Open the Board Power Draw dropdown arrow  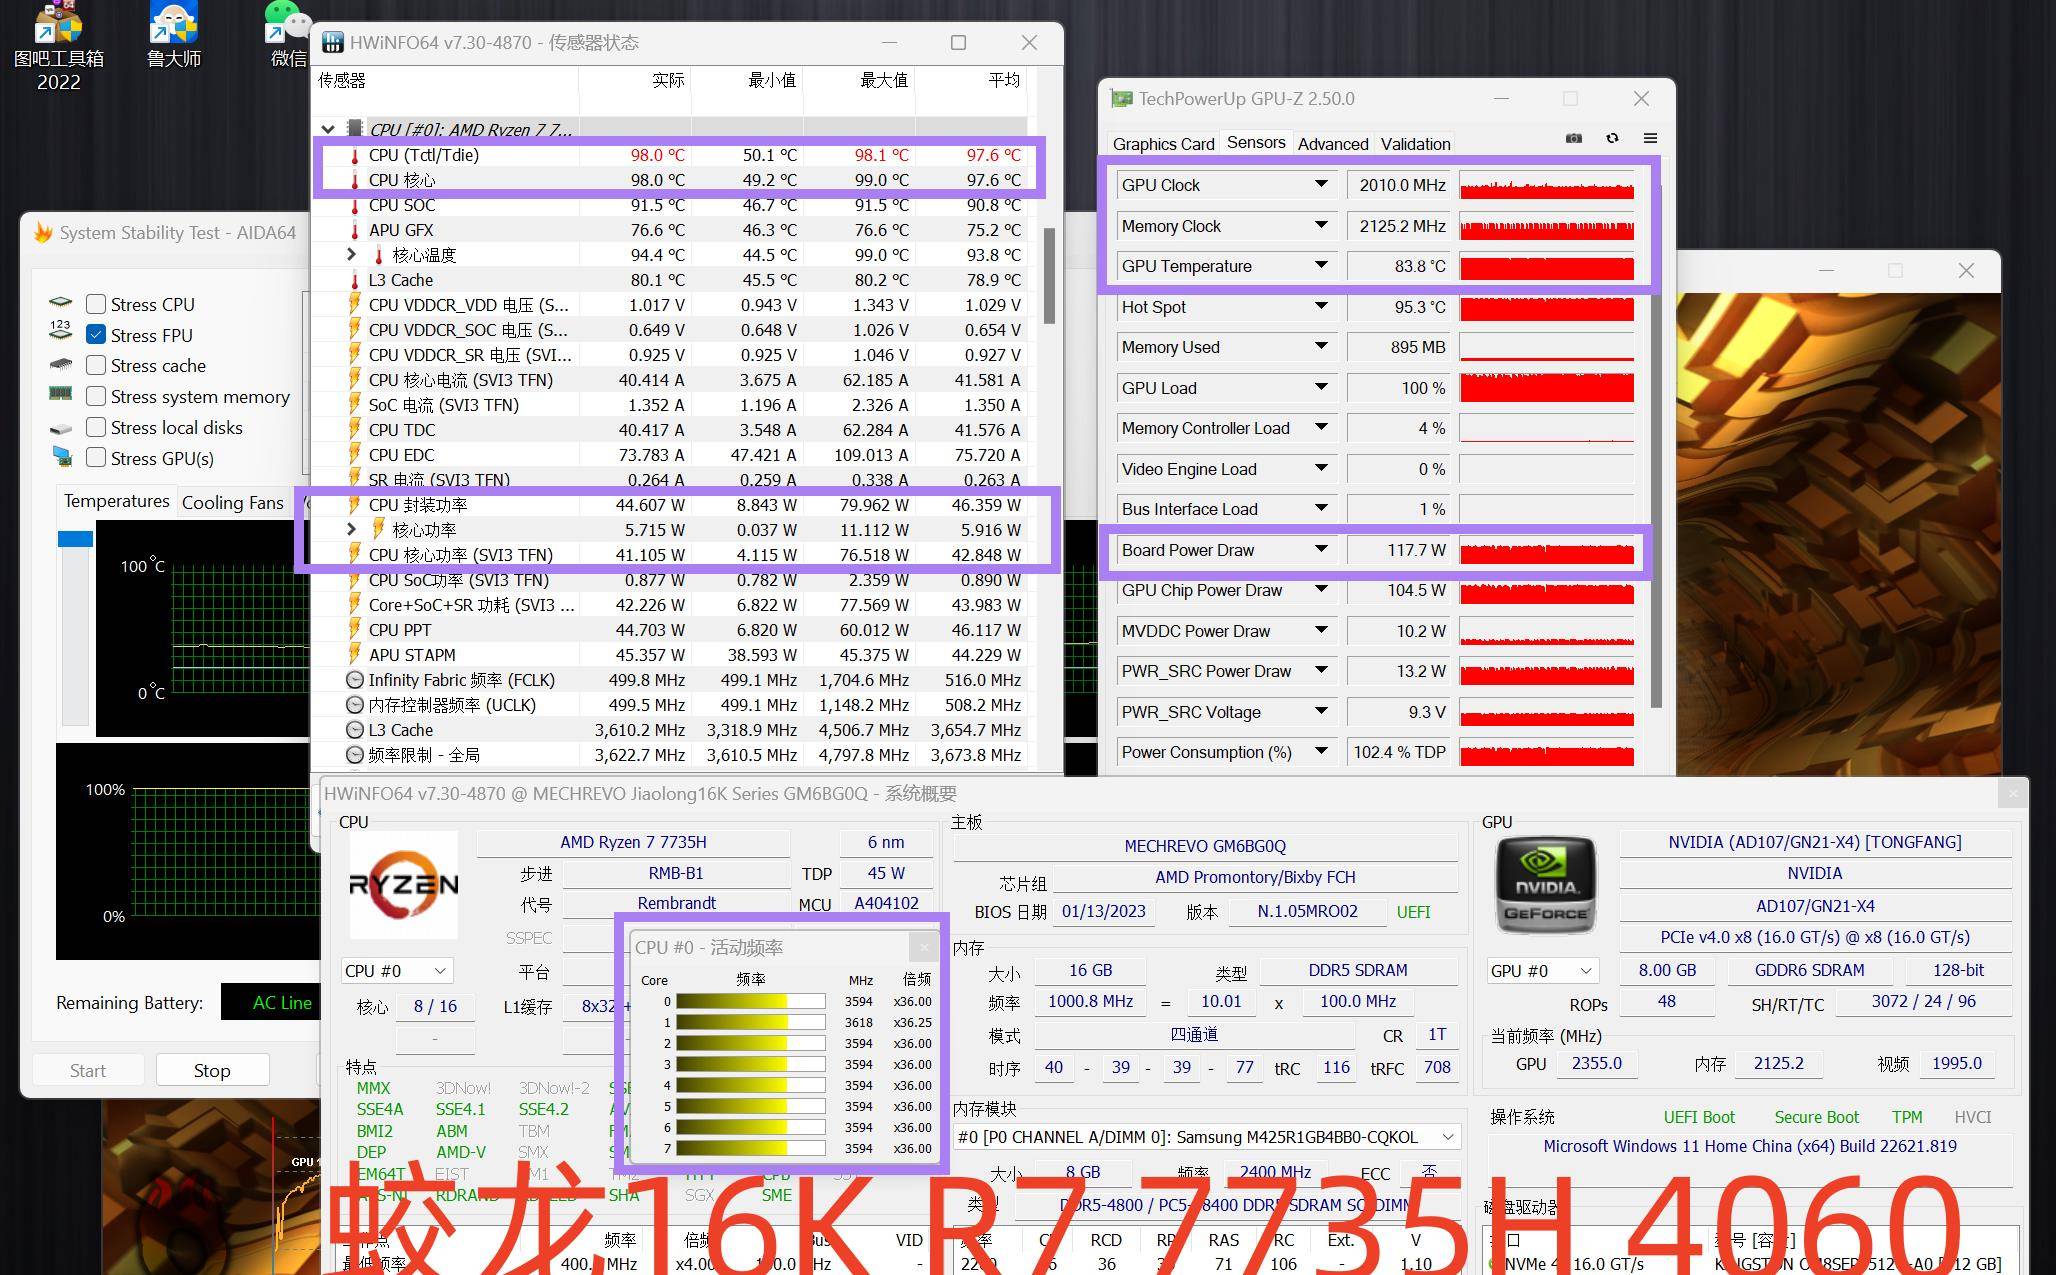(1321, 549)
